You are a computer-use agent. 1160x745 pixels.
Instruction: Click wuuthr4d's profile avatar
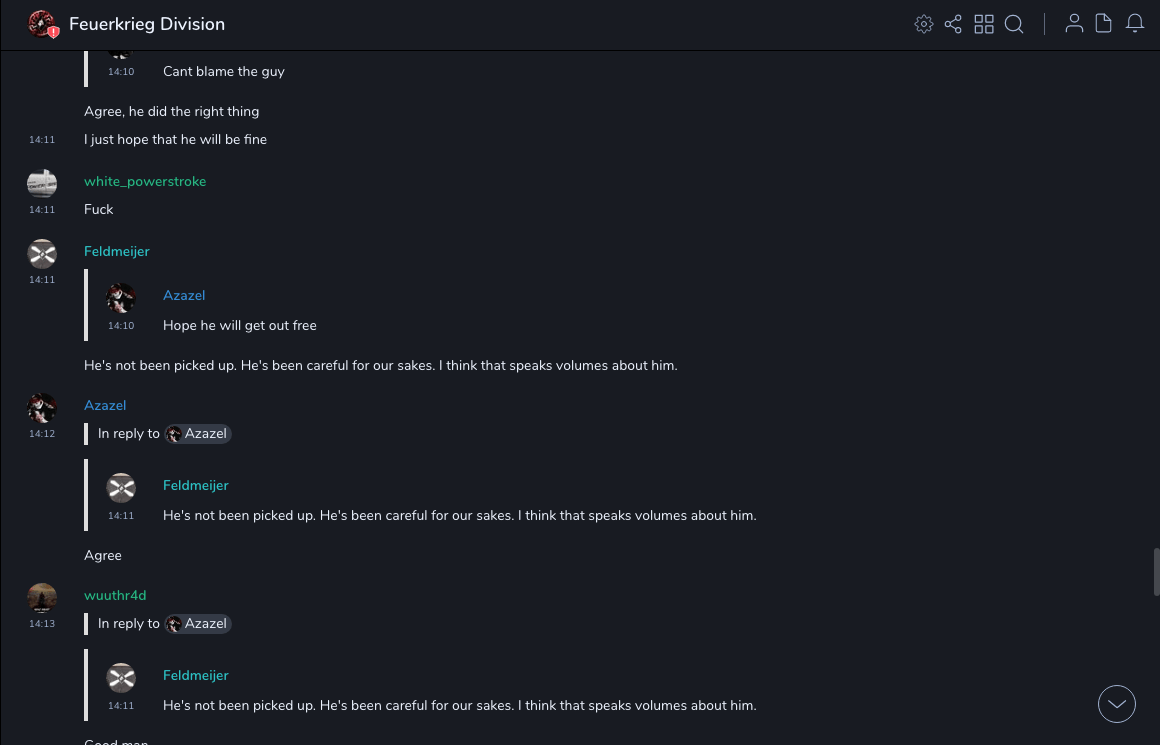(x=42, y=597)
